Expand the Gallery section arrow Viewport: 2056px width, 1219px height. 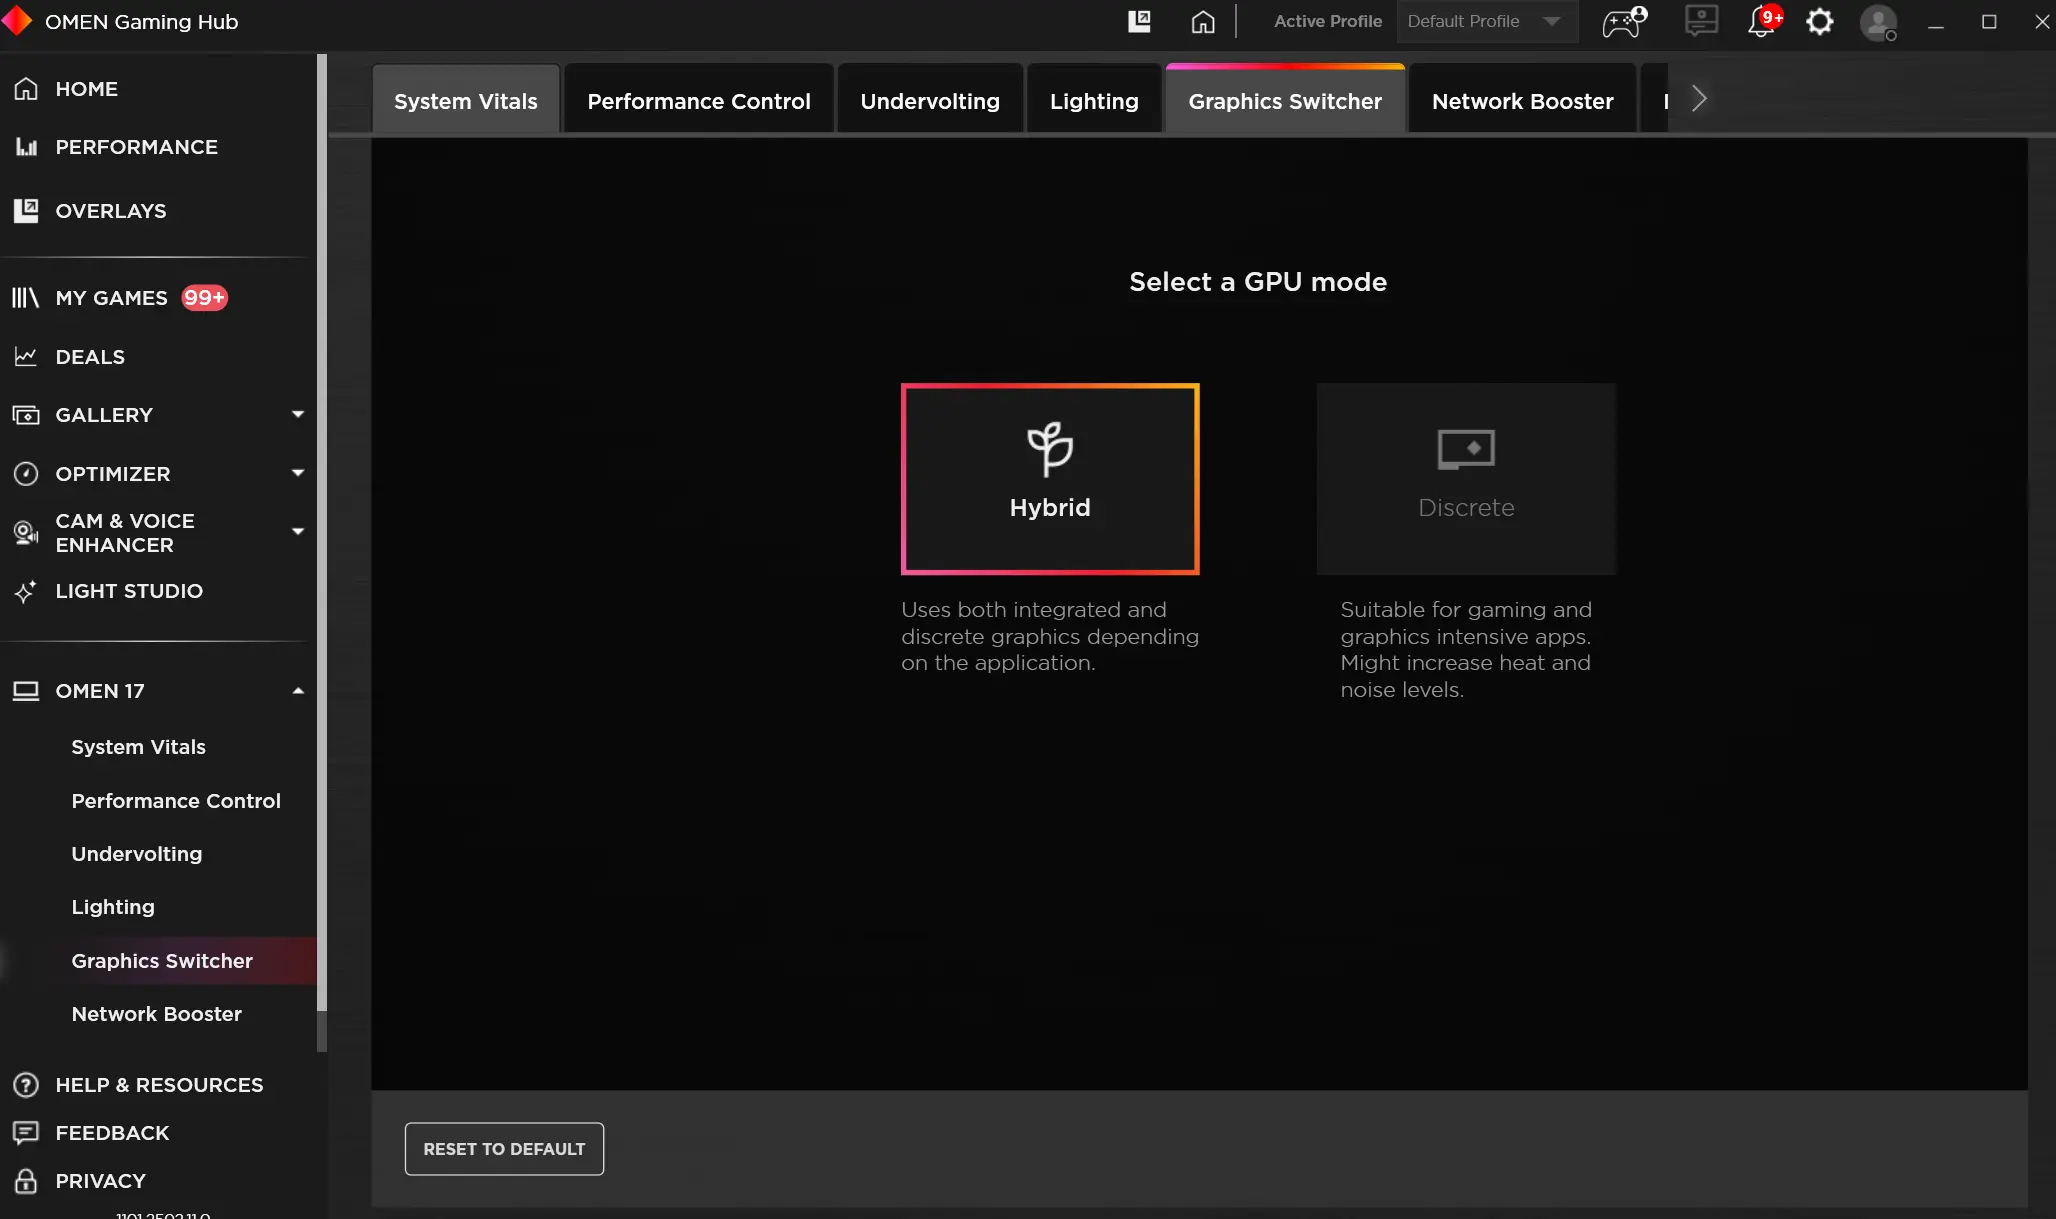298,414
